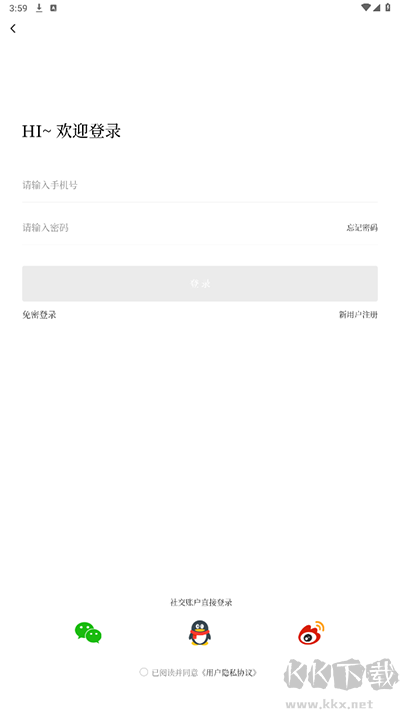Screen dimensions: 400x711
Task: Tap the 3:59 clock in the status bar
Action: pyautogui.click(x=18, y=8)
